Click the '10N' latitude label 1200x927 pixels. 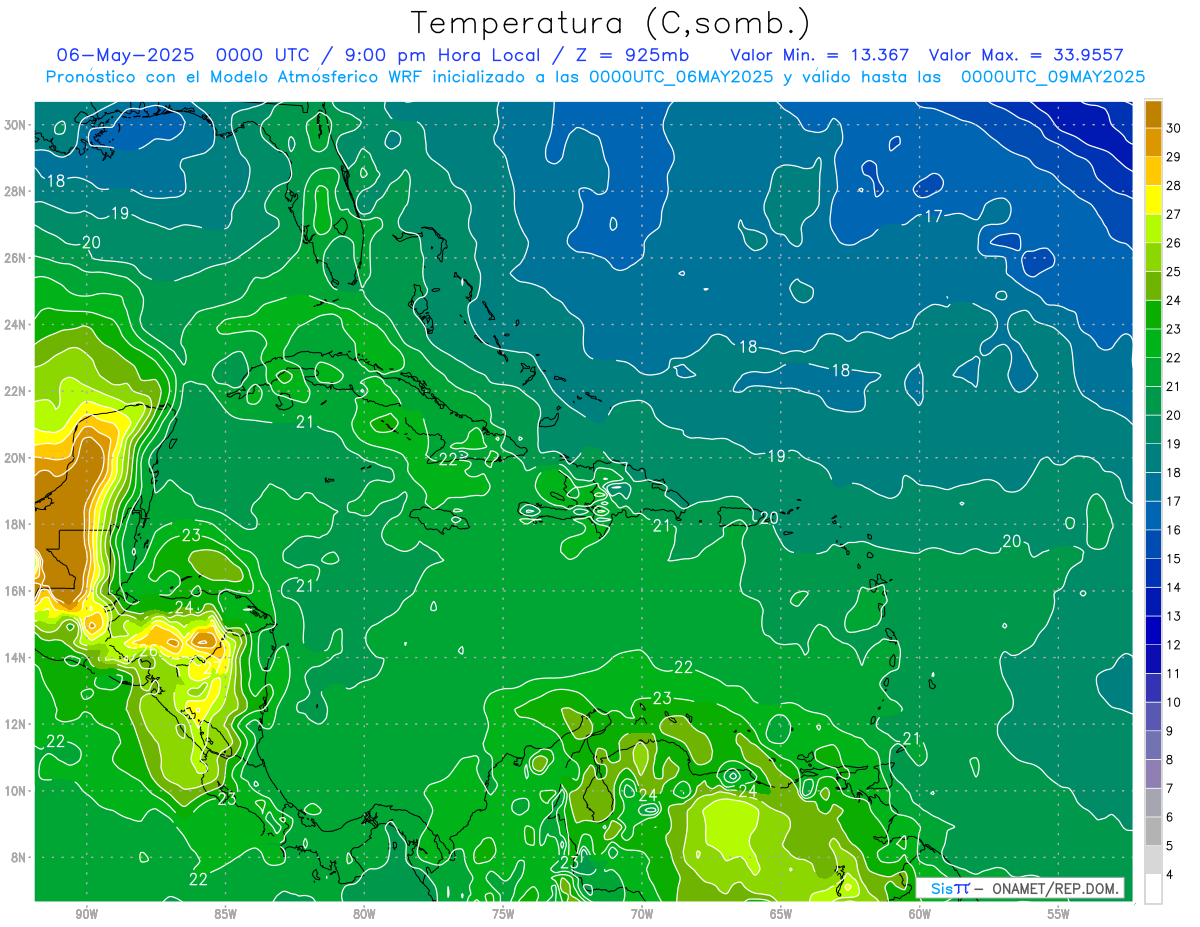pos(16,790)
